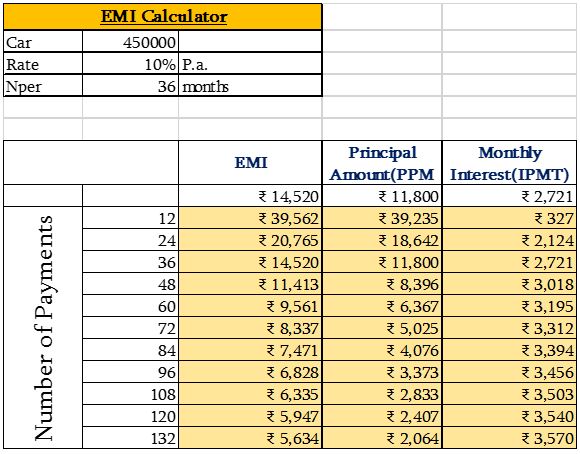Click the interest value ₹ 3,570
580x454 pixels.
(509, 438)
